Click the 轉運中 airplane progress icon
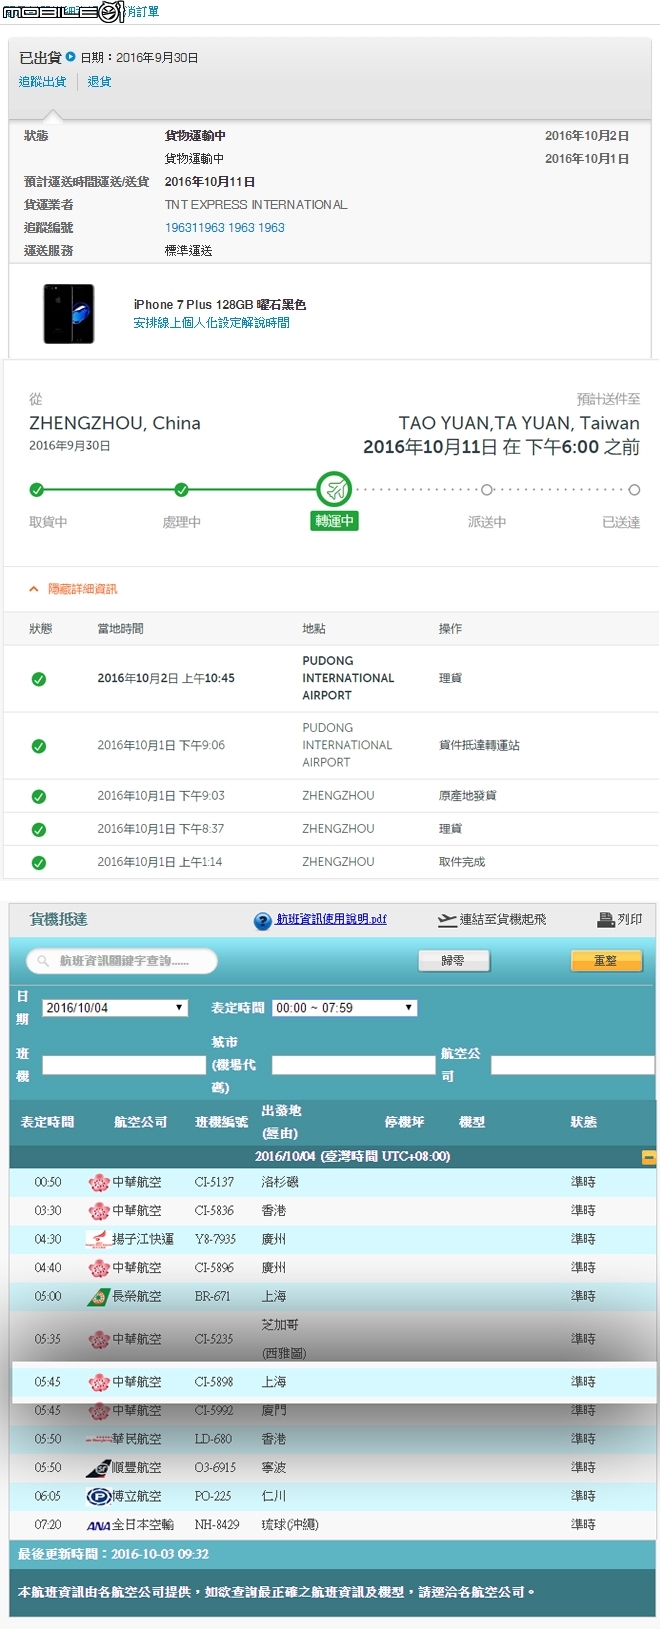This screenshot has width=660, height=1629. pyautogui.click(x=334, y=490)
